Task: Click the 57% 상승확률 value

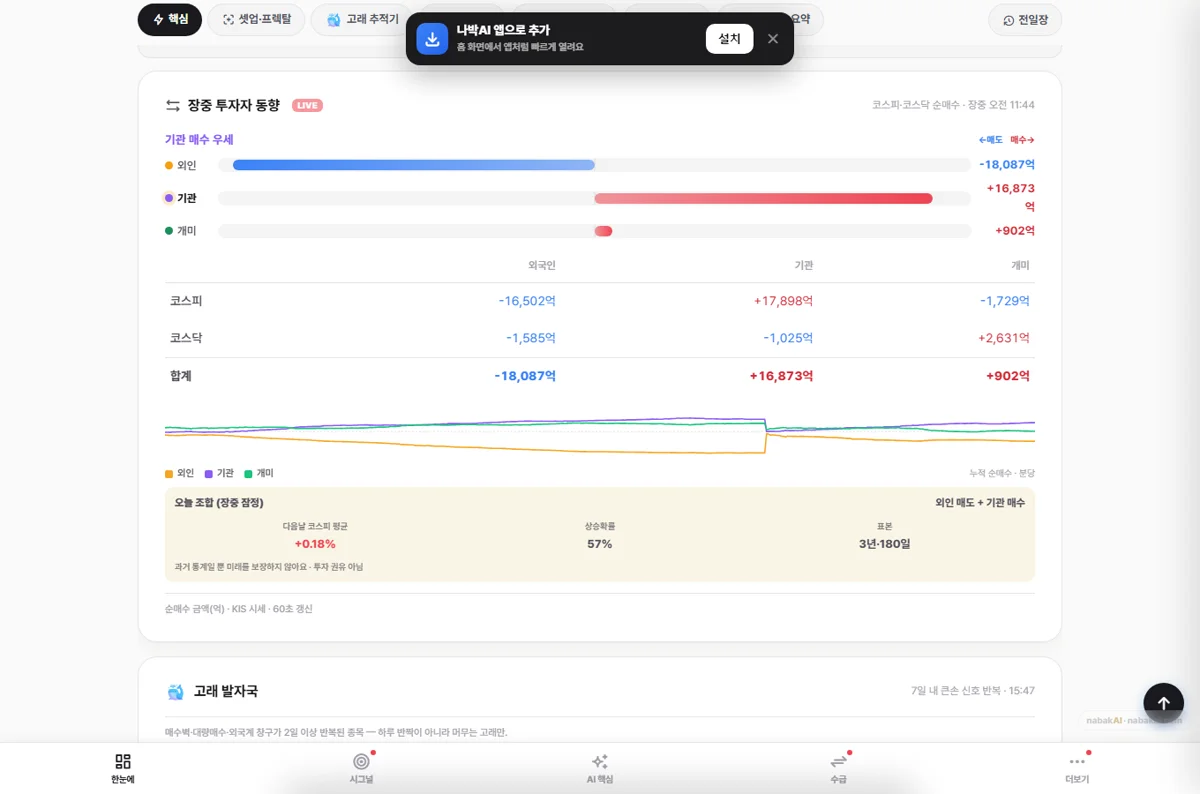Action: pyautogui.click(x=600, y=544)
